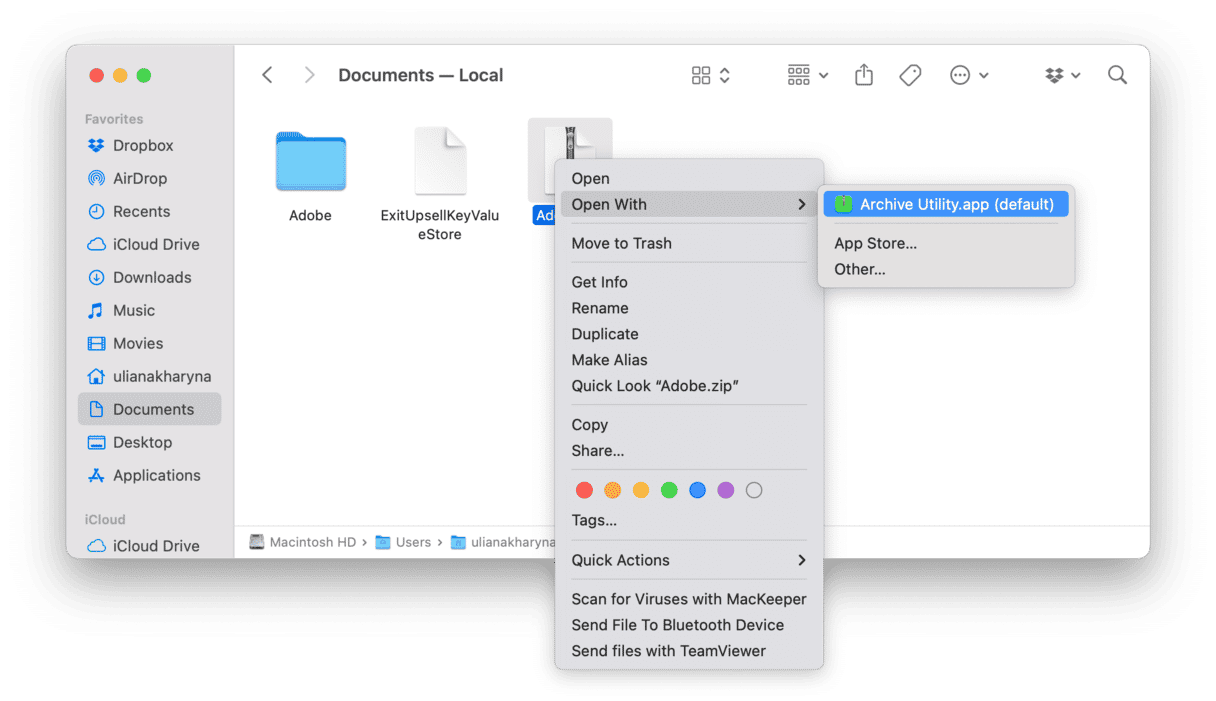Image resolution: width=1216 pixels, height=701 pixels.
Task: Open the Dropbox toolbar dropdown
Action: pyautogui.click(x=1062, y=75)
